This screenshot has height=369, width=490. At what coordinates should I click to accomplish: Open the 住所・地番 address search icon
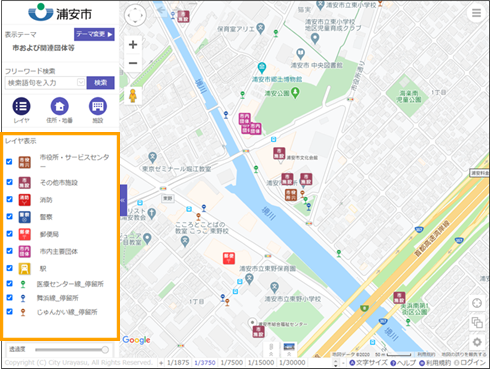59,106
